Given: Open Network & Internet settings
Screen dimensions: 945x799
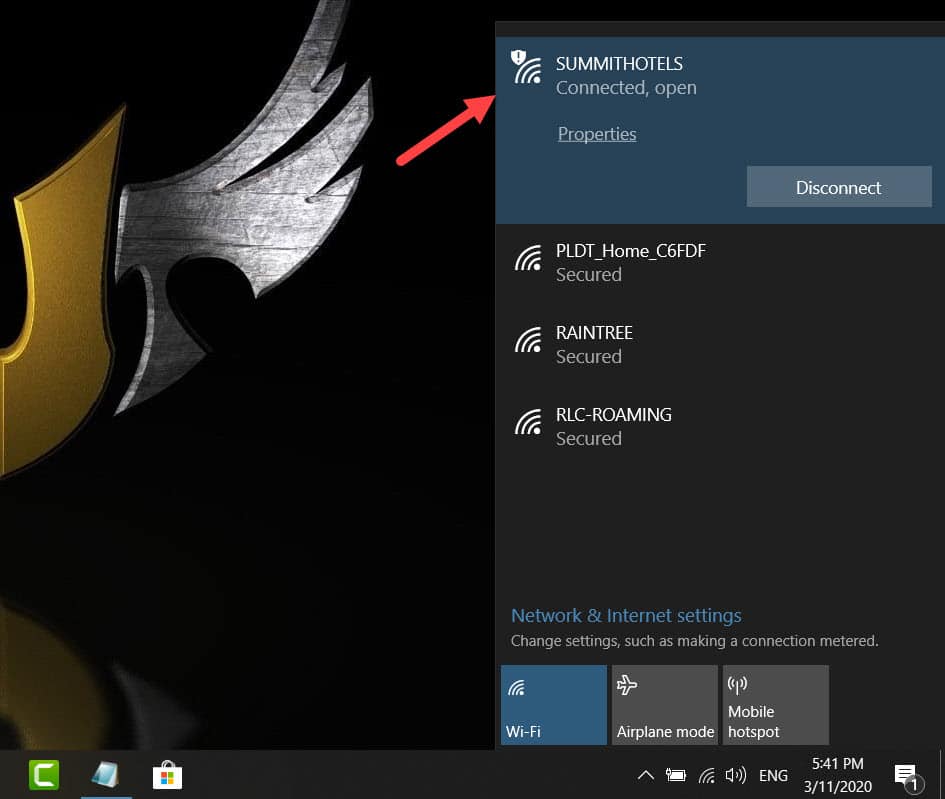Looking at the screenshot, I should click(626, 615).
